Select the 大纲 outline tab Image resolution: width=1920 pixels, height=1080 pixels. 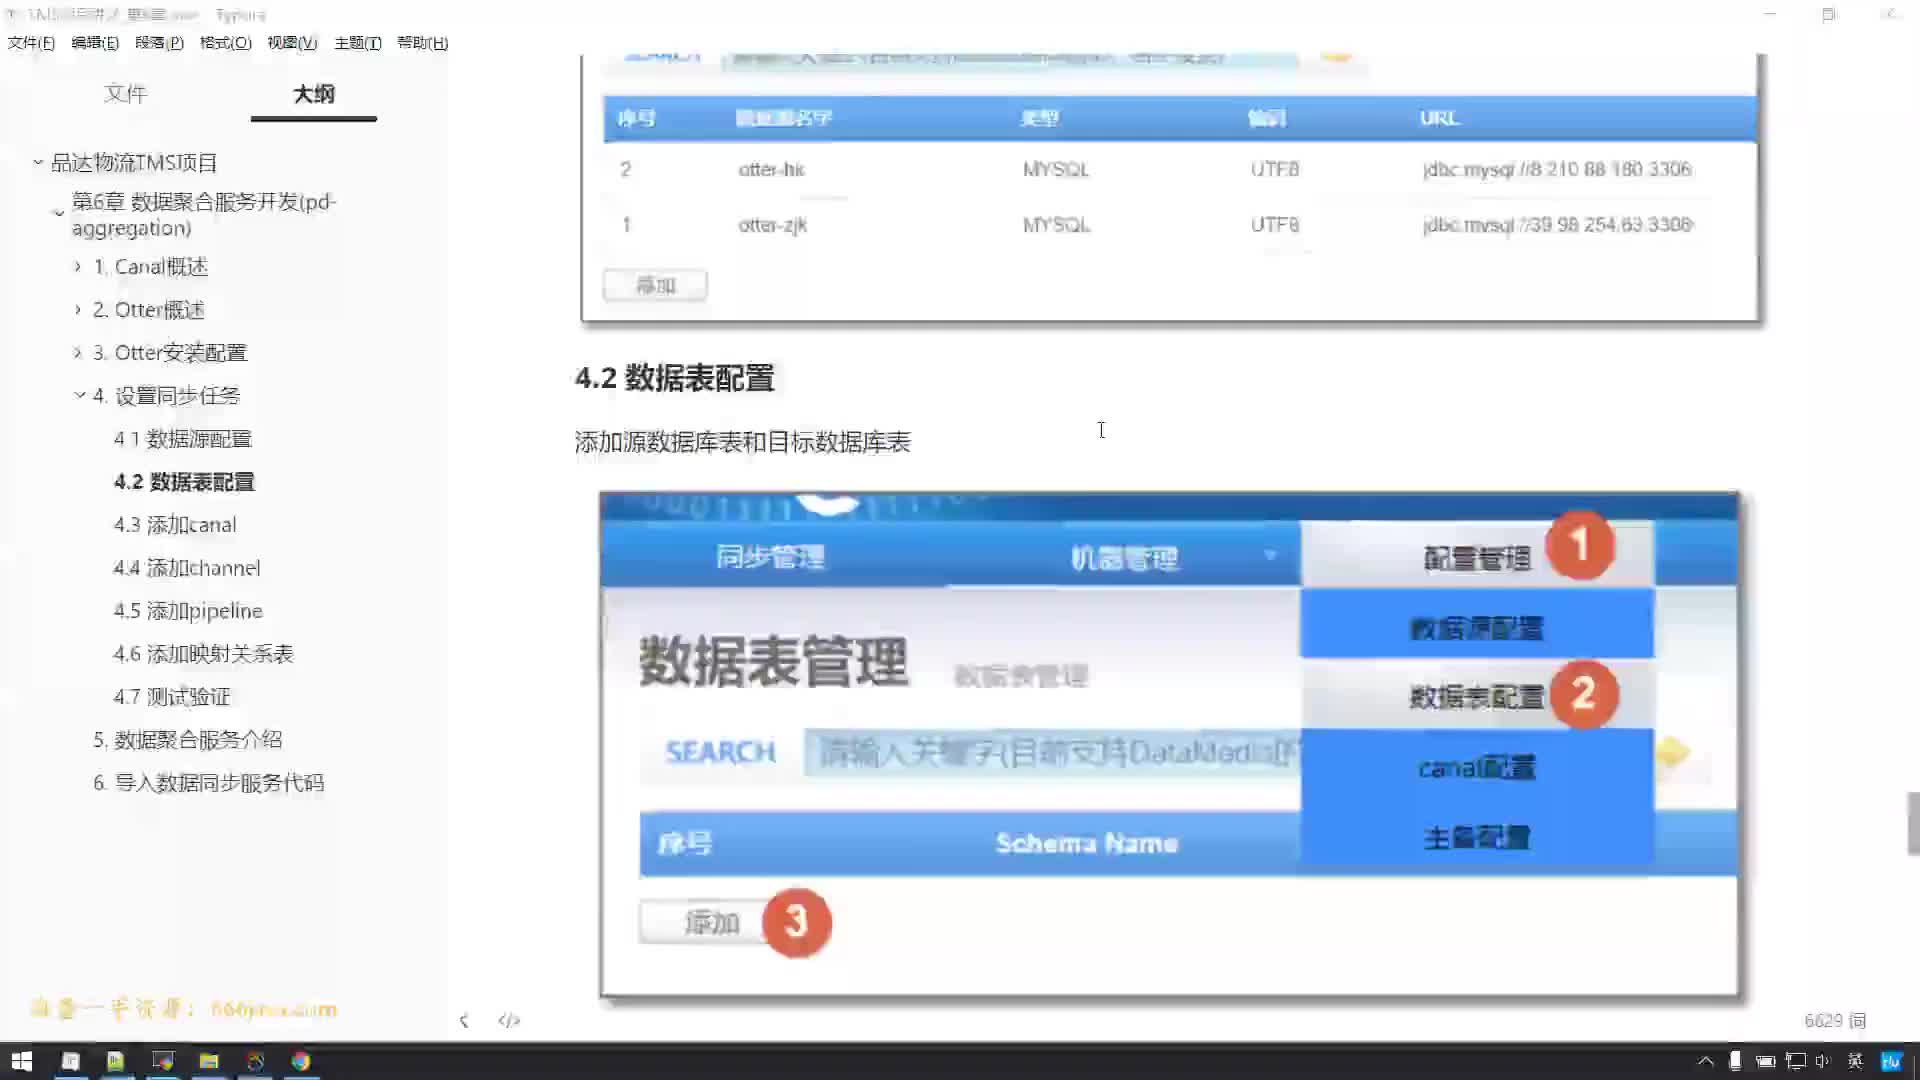point(314,94)
